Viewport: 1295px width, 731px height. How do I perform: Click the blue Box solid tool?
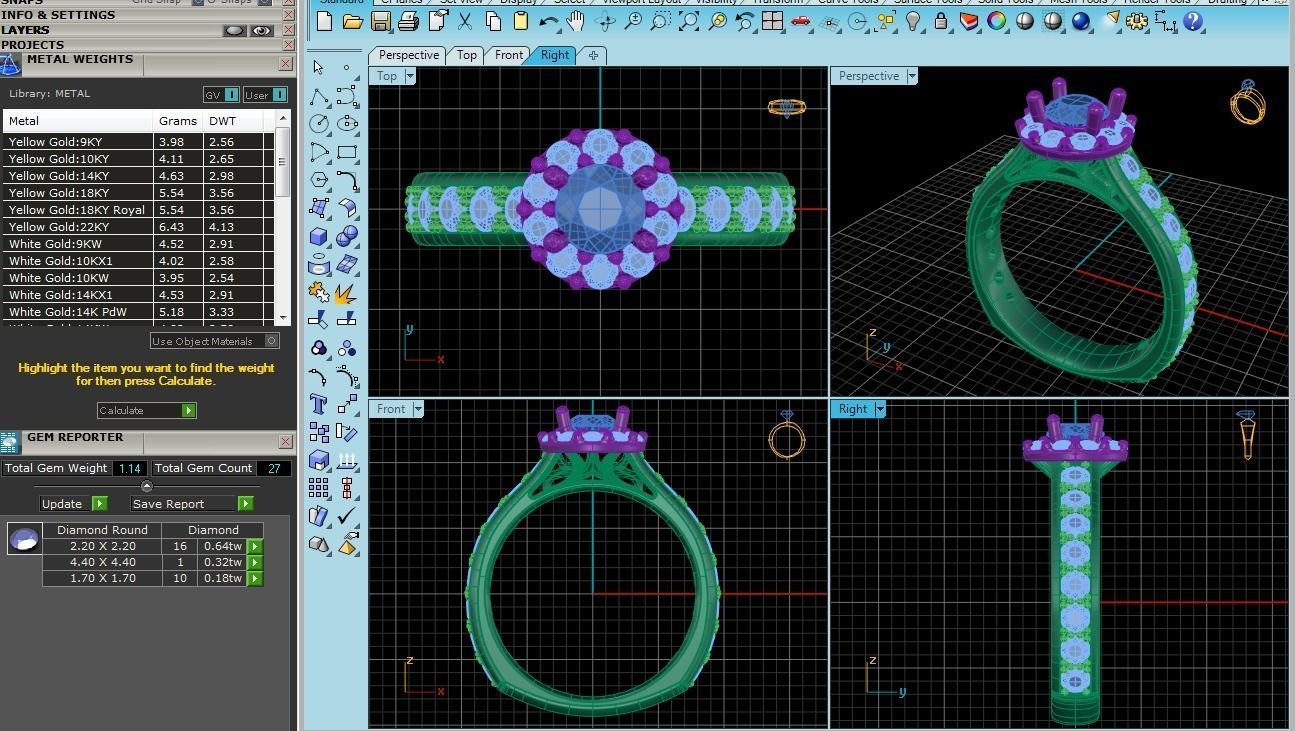pos(318,237)
